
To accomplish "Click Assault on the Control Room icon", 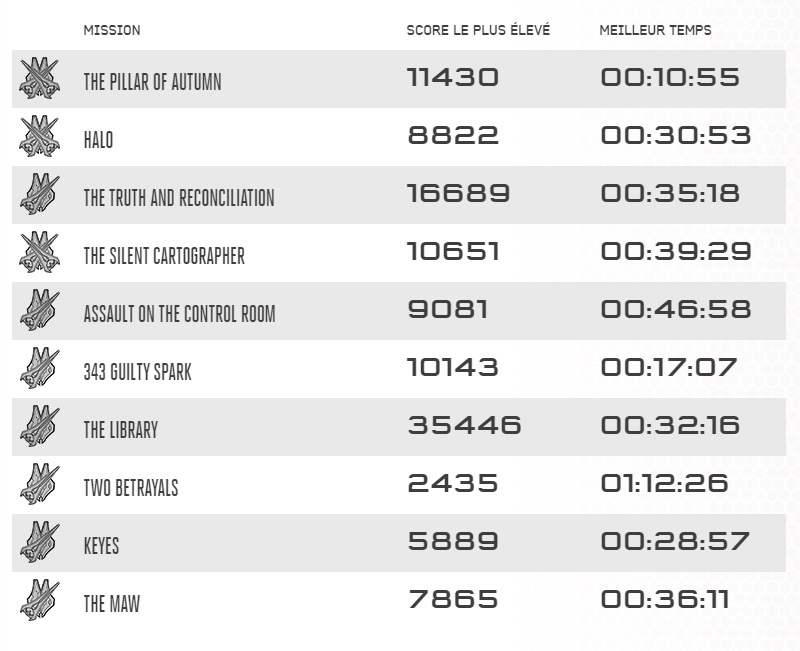I will pyautogui.click(x=39, y=311).
